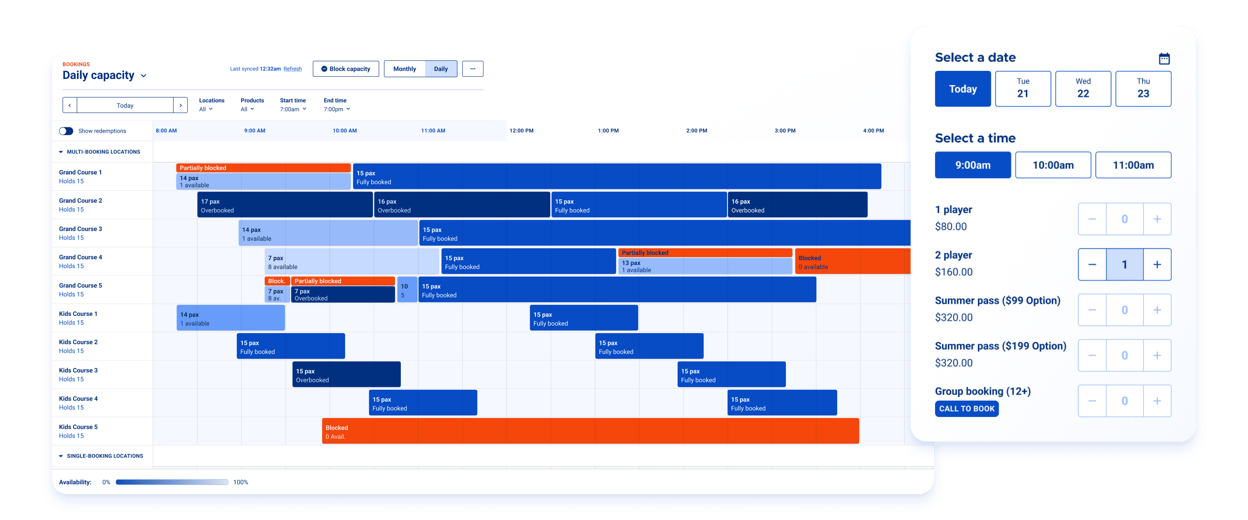Remove one Summer pass ($199 Option)
This screenshot has height=520, width=1248.
[1092, 355]
